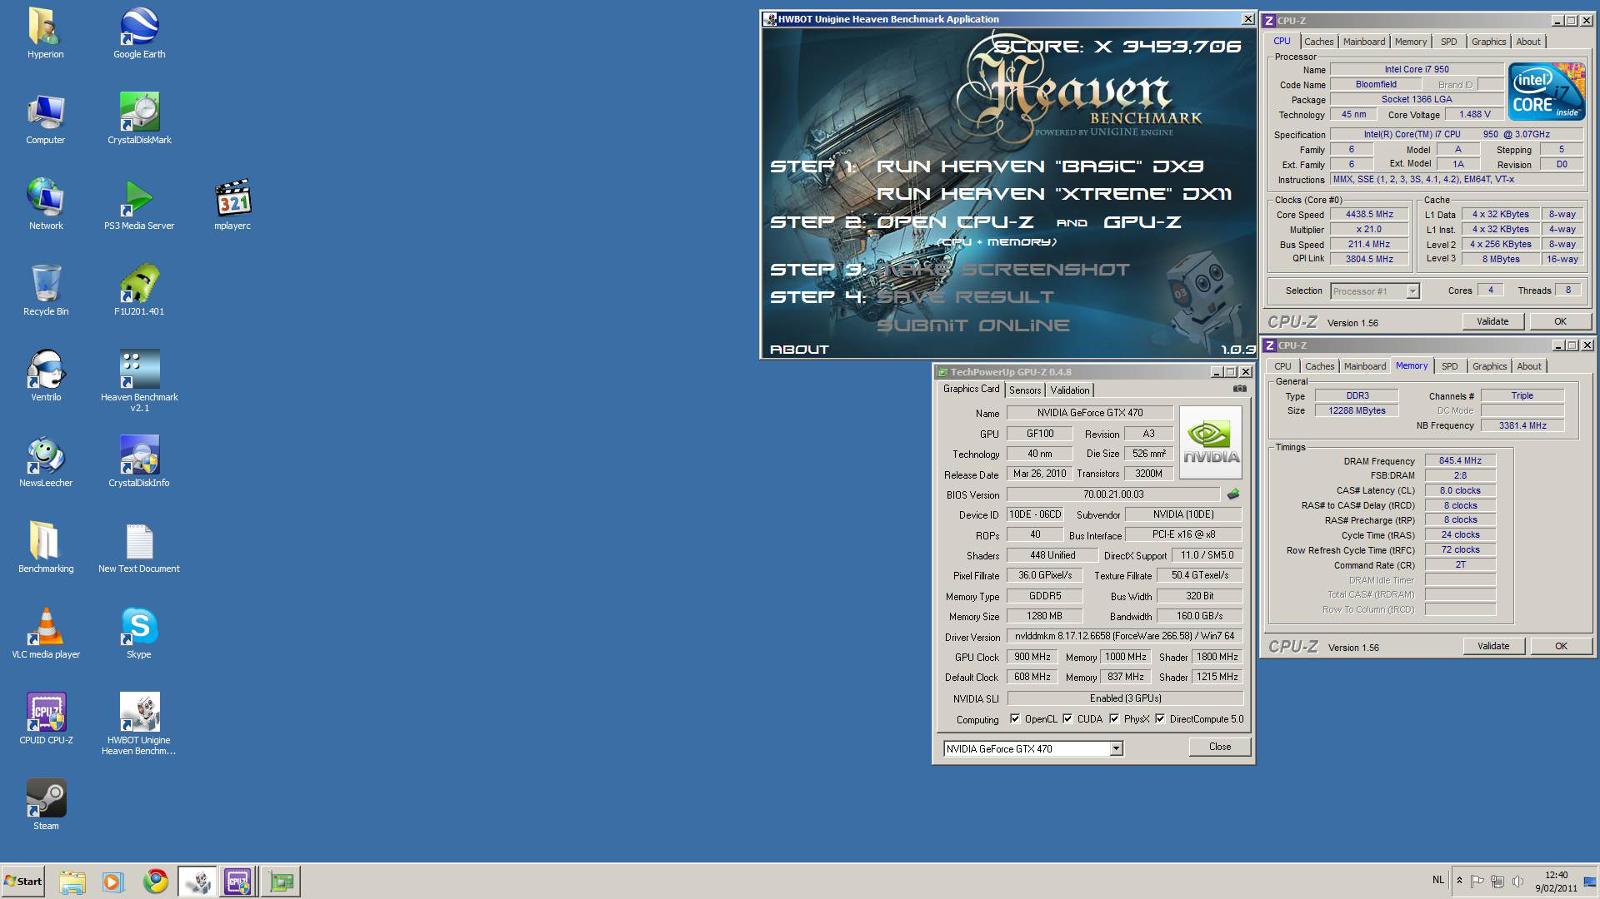Open the Google Earth desktop icon
The image size is (1600, 899).
coord(139,33)
